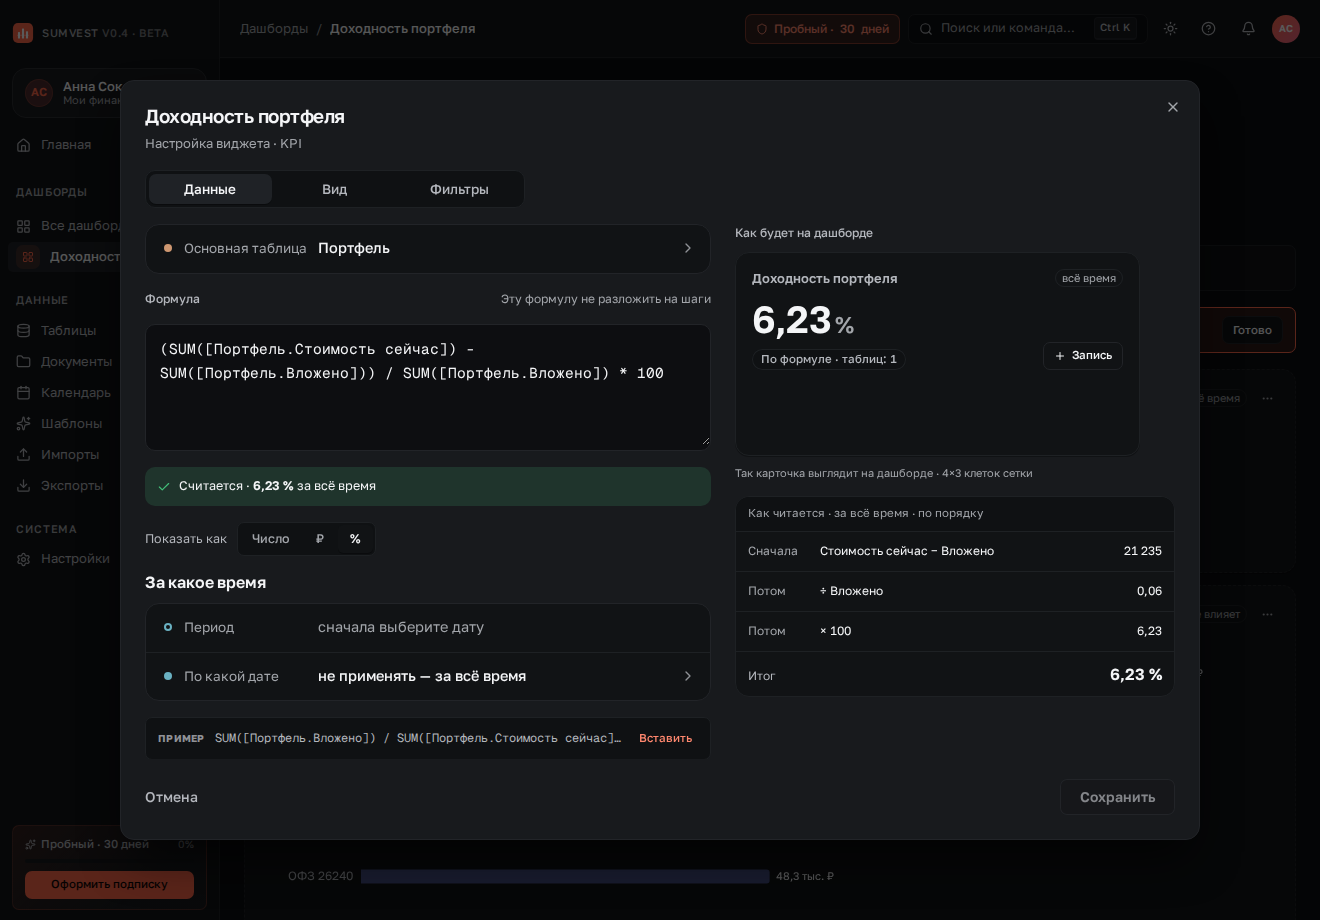This screenshot has width=1320, height=920.
Task: Switch to the Вид tab
Action: [x=335, y=189]
